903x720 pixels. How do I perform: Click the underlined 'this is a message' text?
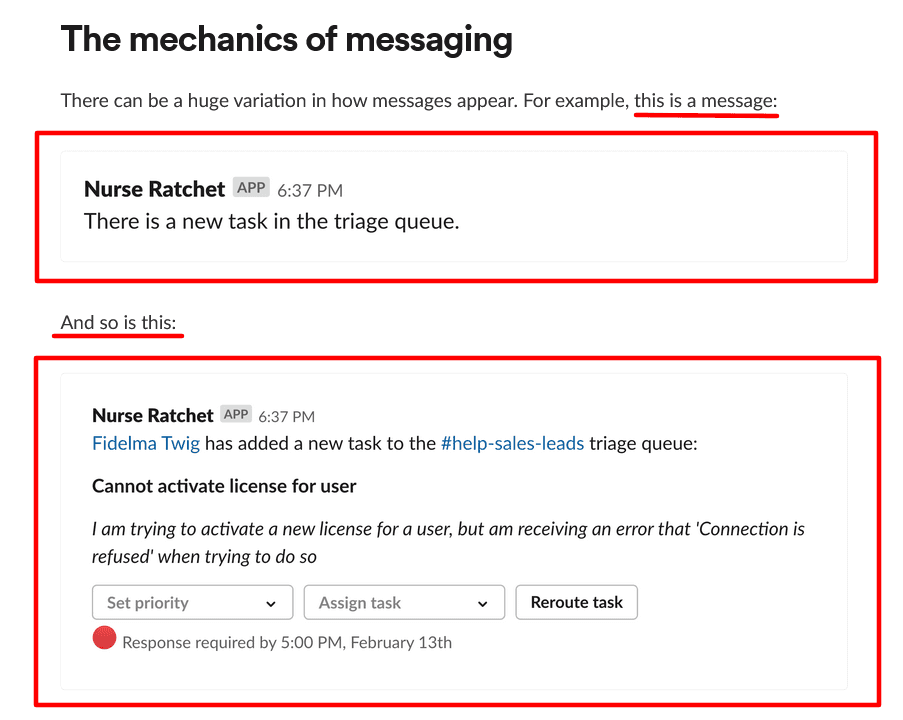705,100
